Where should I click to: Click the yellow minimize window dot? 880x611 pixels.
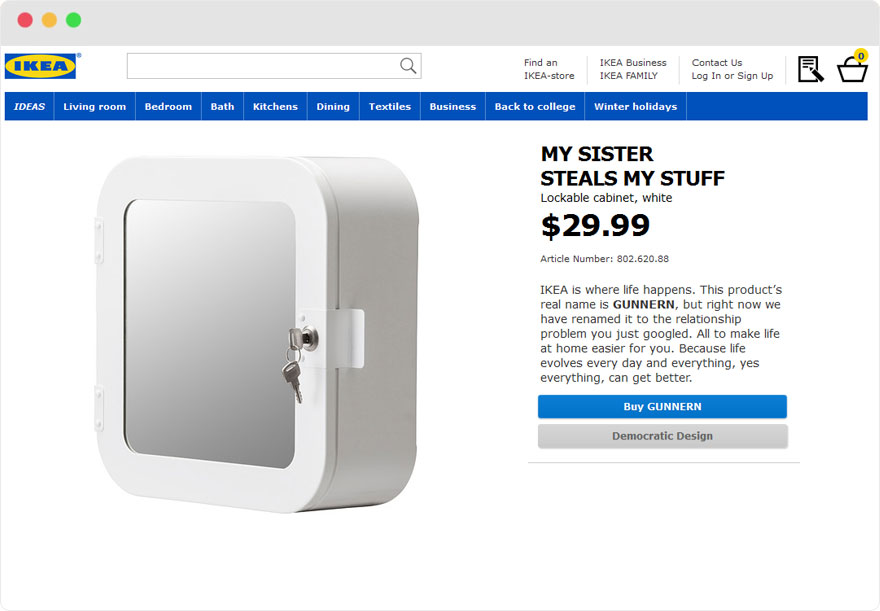coord(49,20)
